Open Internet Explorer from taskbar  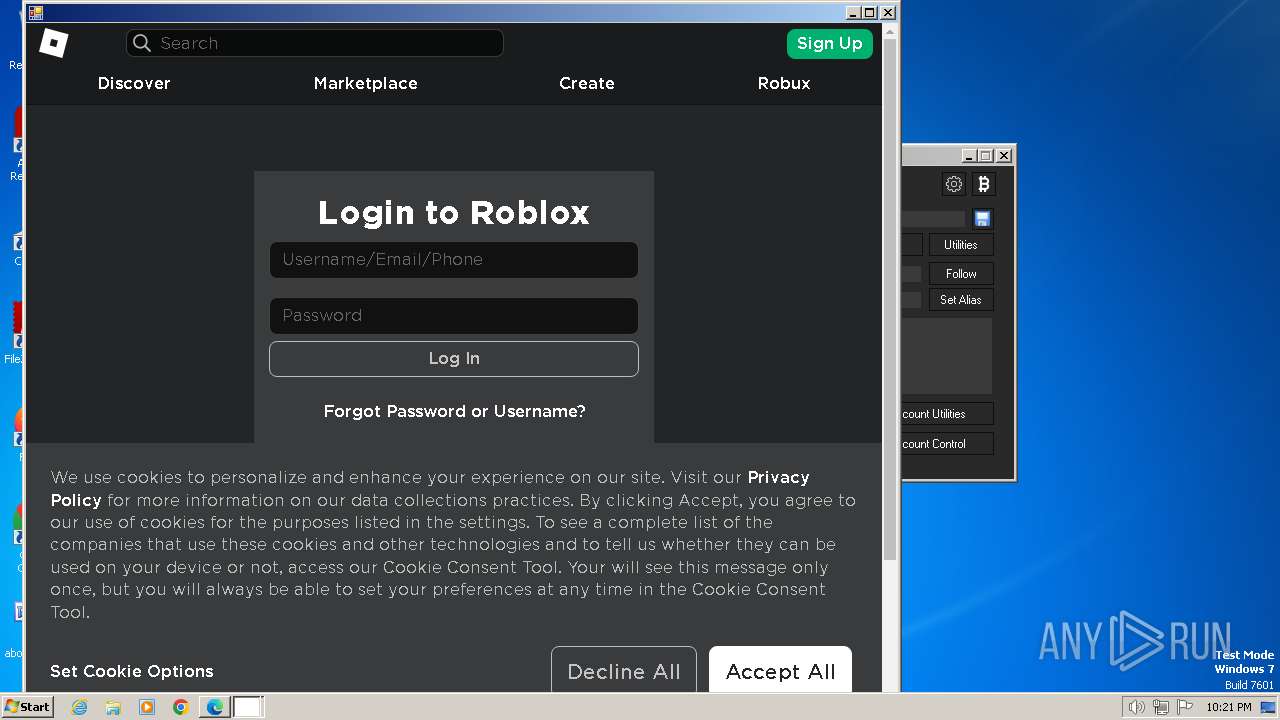click(80, 707)
